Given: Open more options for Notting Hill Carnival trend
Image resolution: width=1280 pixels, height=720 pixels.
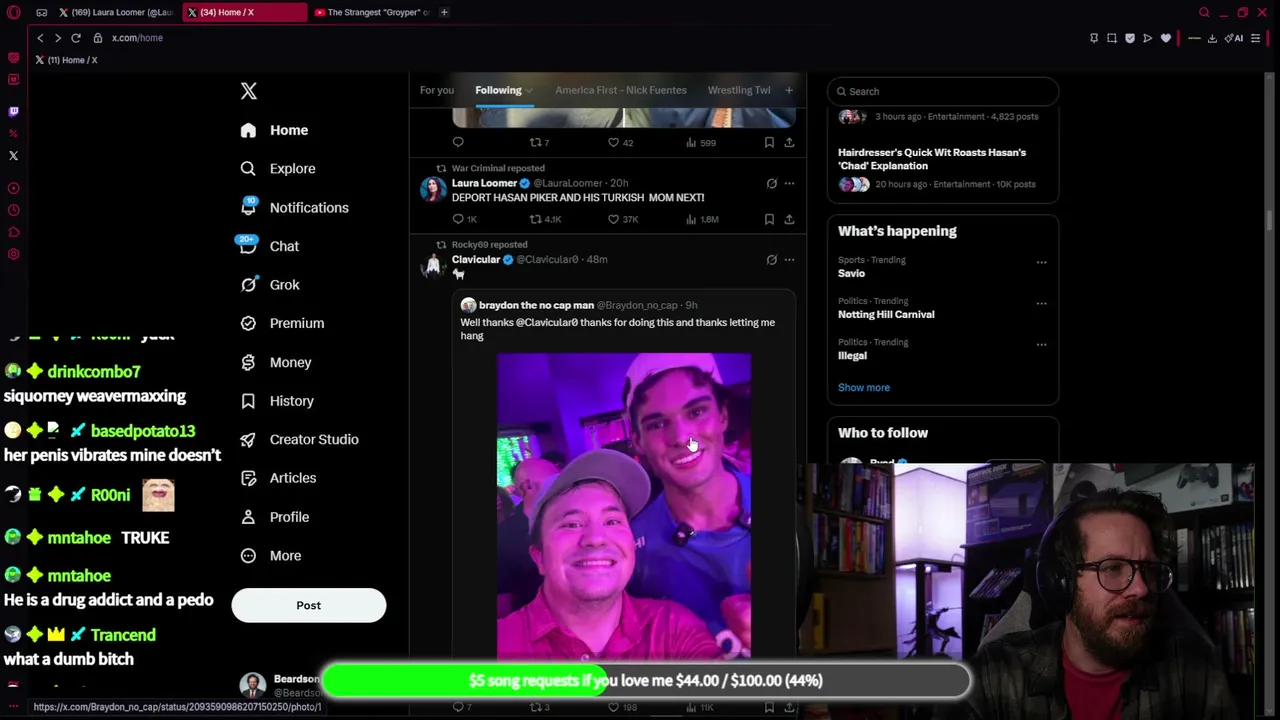Looking at the screenshot, I should tap(1041, 303).
